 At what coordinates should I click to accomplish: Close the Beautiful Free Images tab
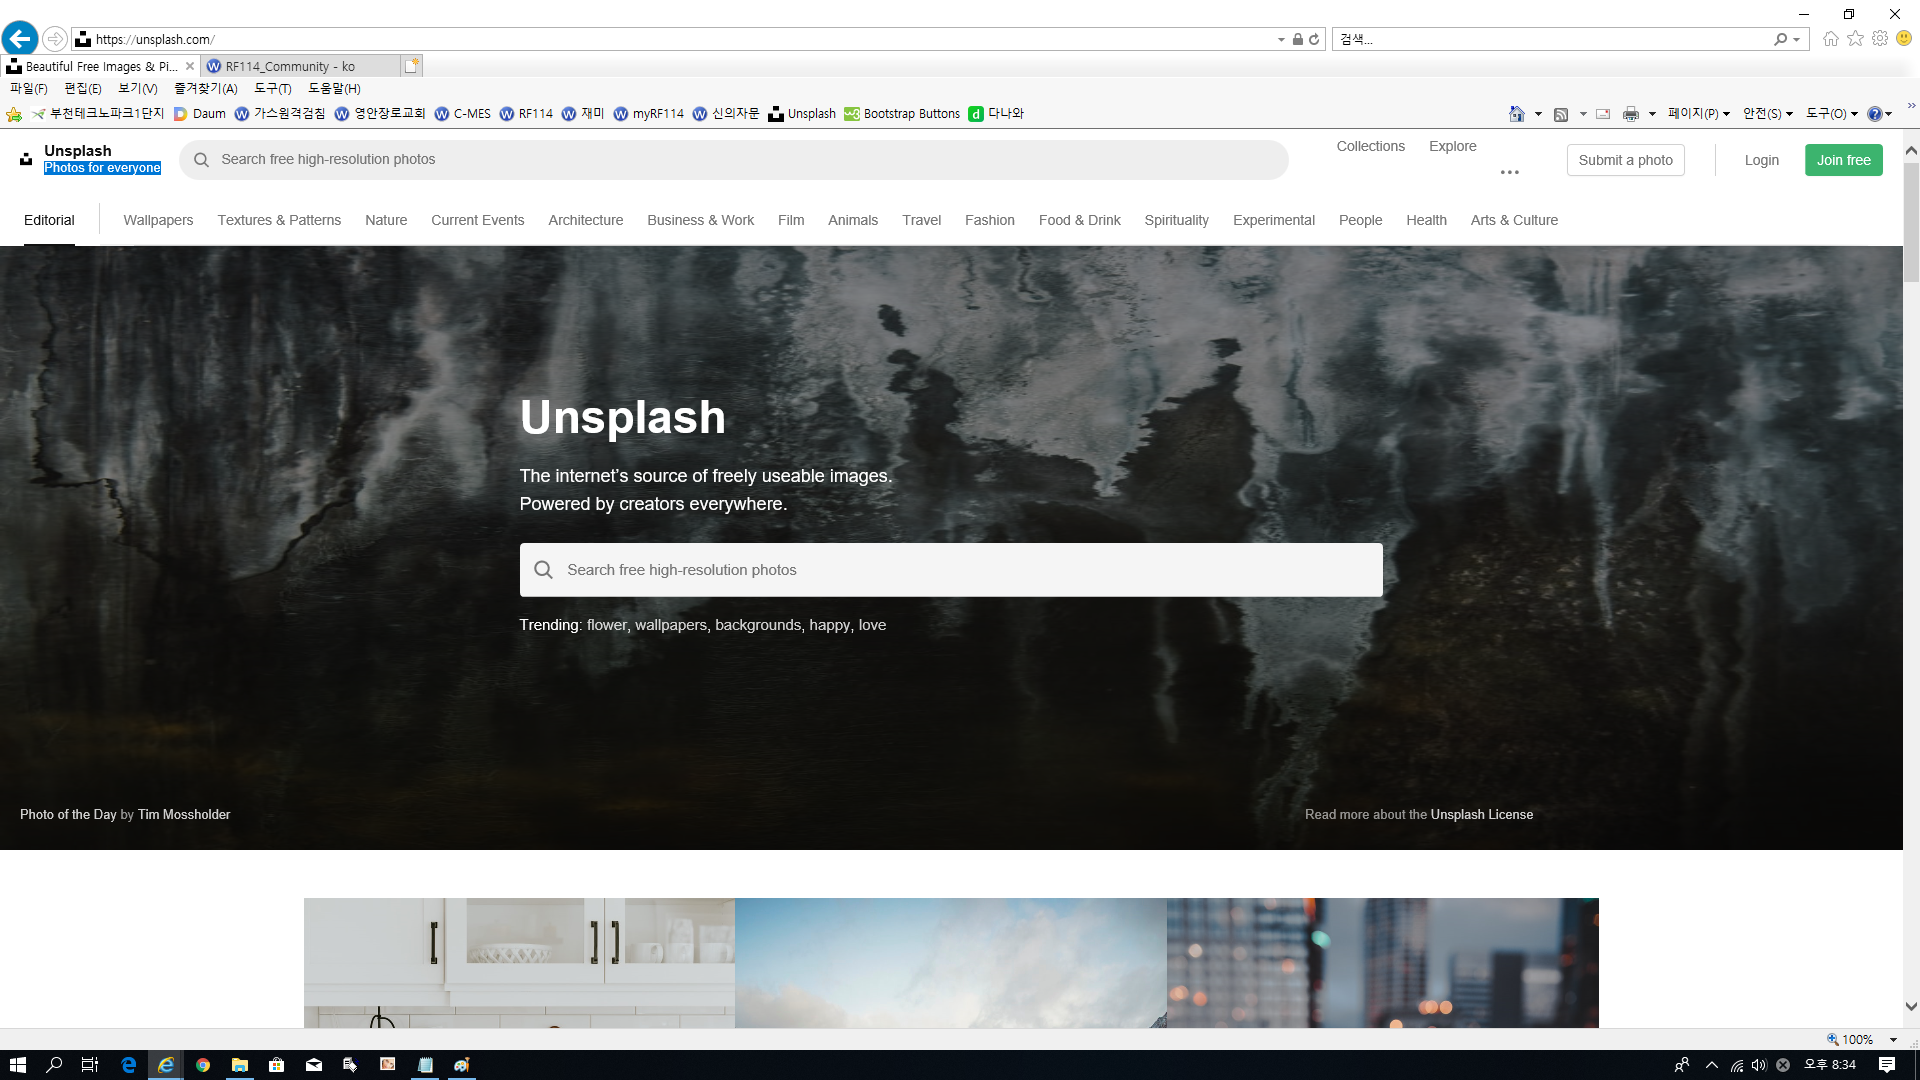point(190,67)
